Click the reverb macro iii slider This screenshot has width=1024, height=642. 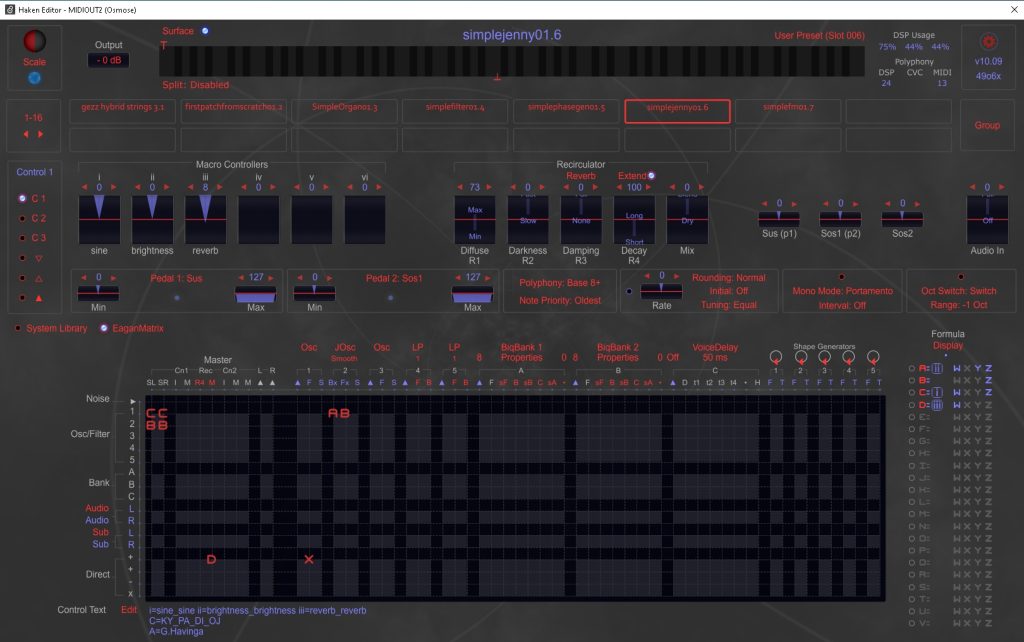205,219
